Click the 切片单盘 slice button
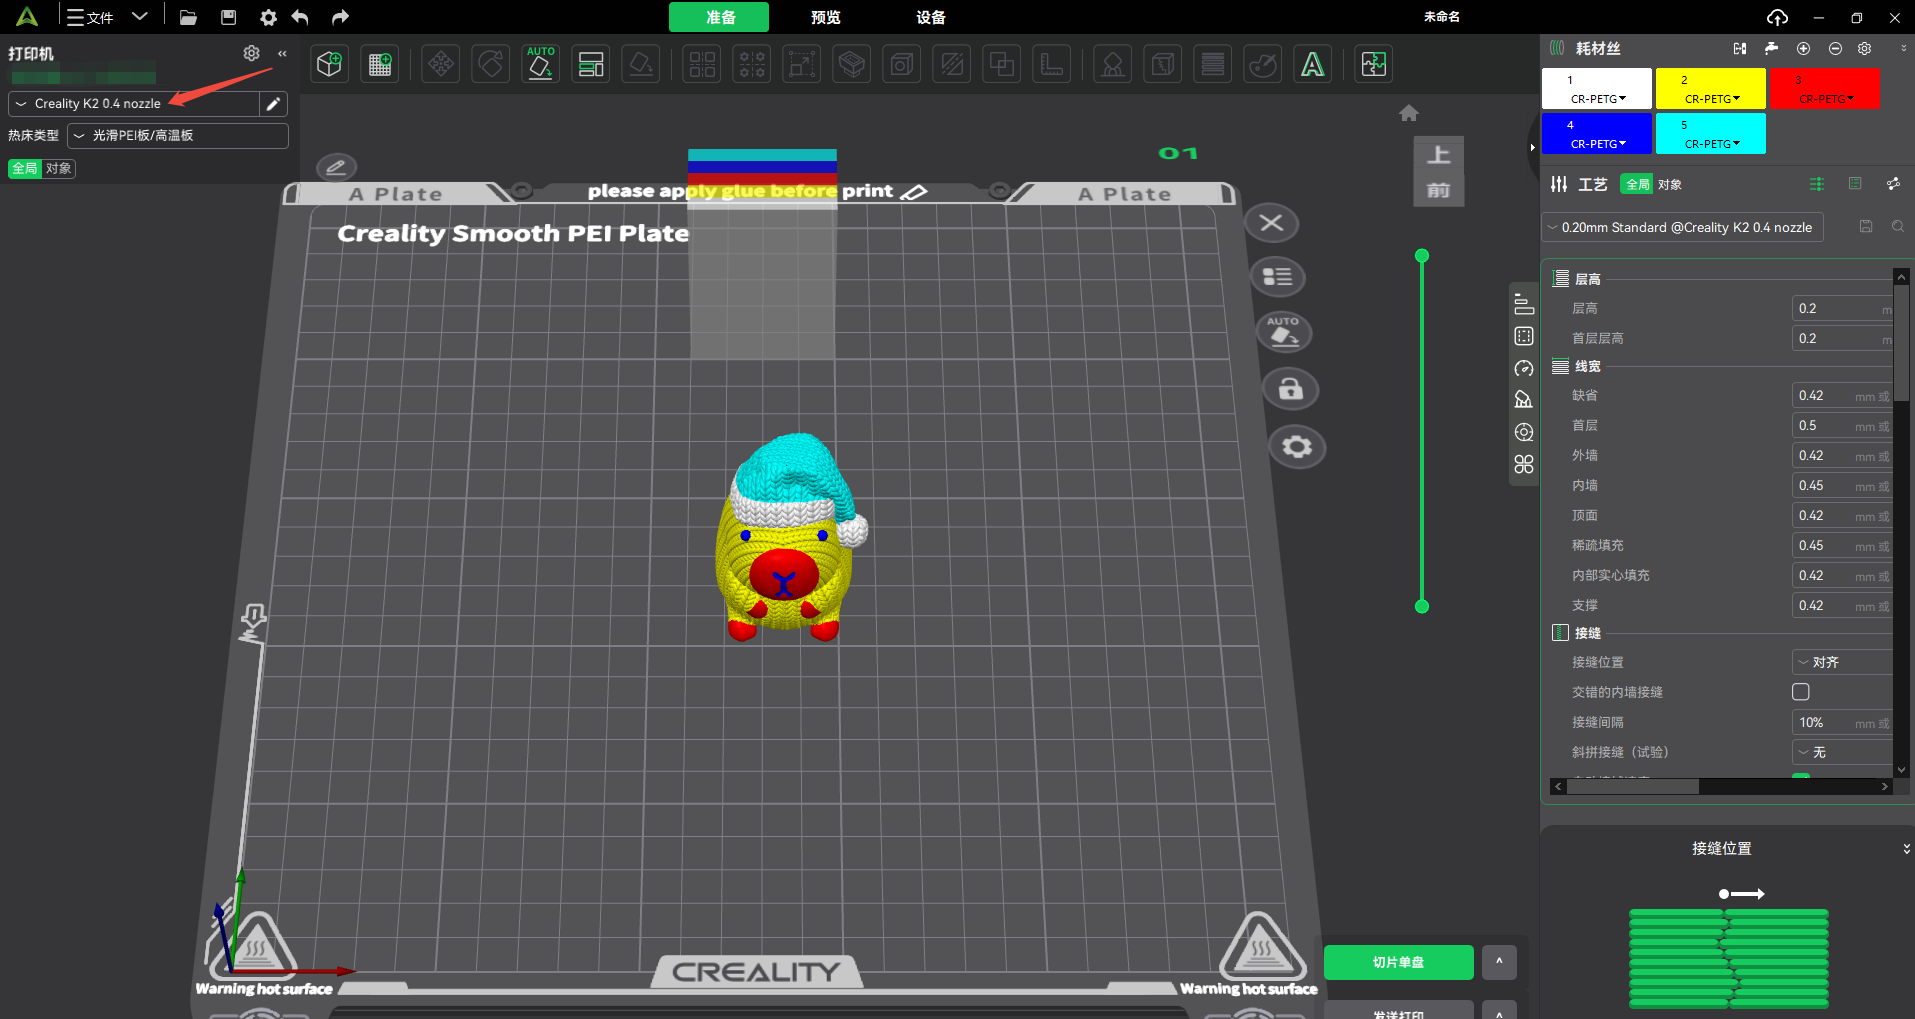 pos(1398,962)
